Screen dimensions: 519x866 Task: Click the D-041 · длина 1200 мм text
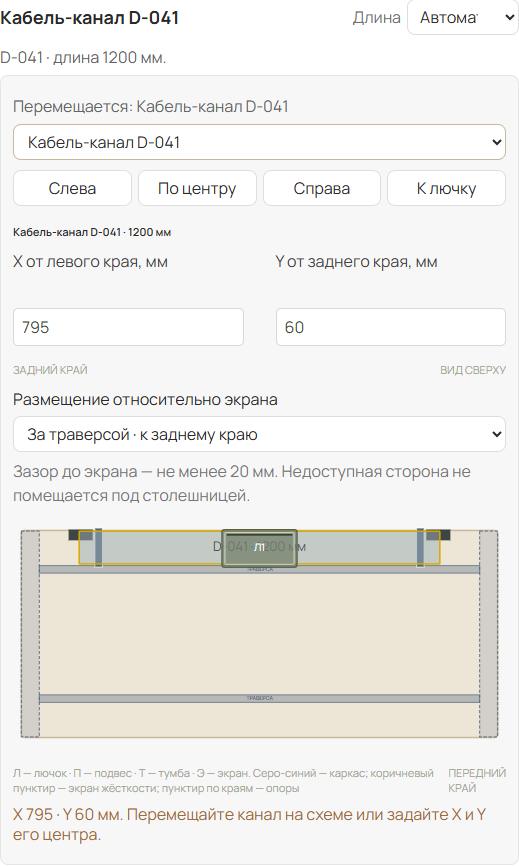click(83, 57)
